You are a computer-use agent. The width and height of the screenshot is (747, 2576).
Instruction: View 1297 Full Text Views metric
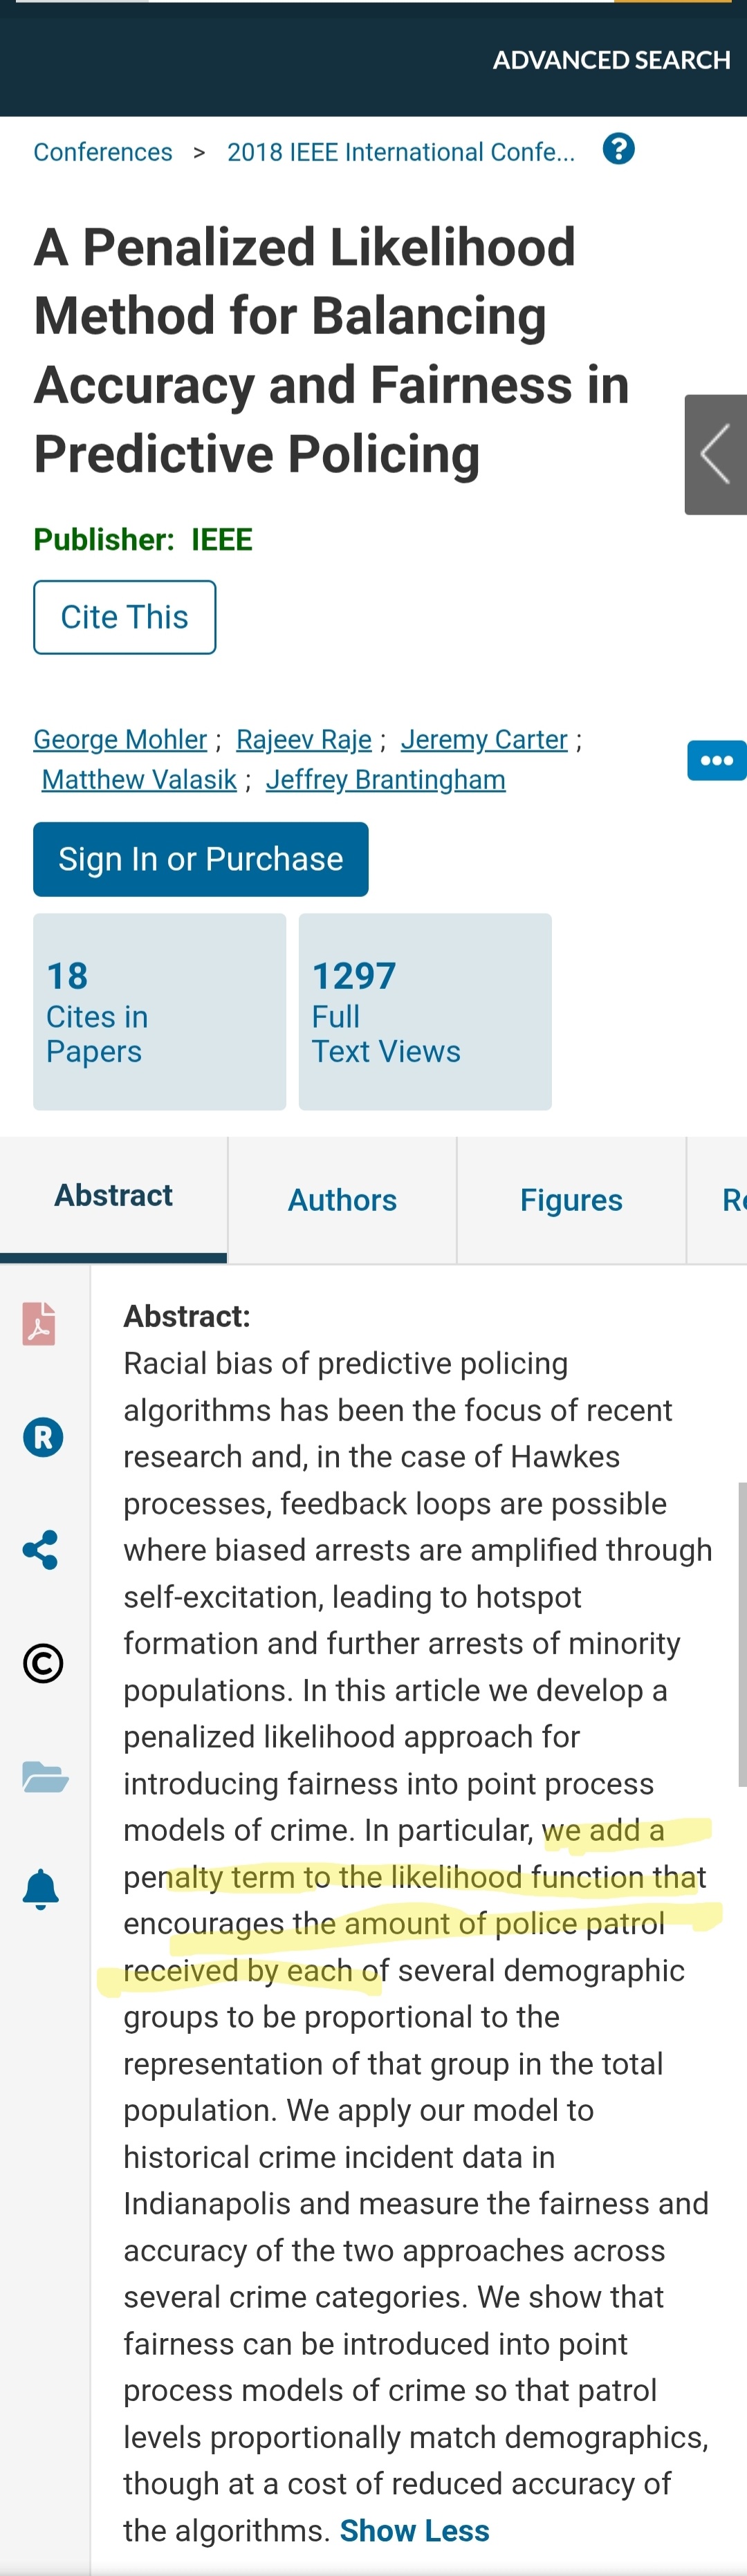tap(425, 1011)
